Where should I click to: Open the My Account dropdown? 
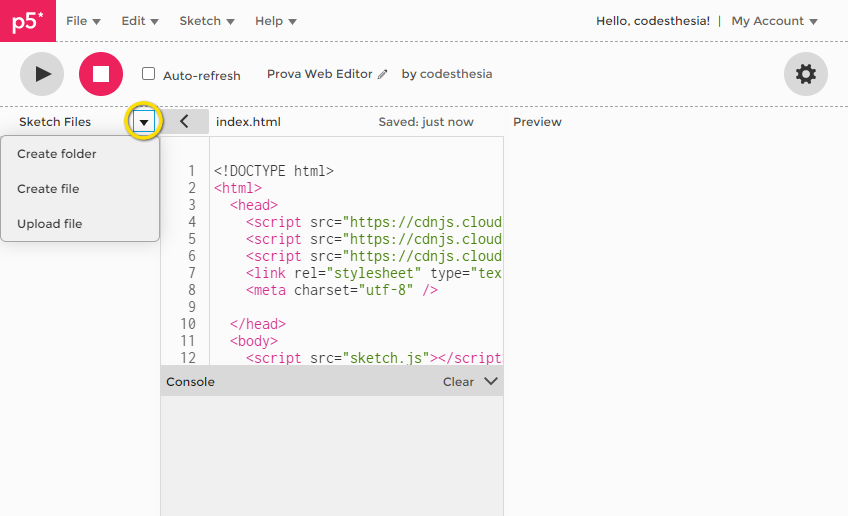click(774, 21)
